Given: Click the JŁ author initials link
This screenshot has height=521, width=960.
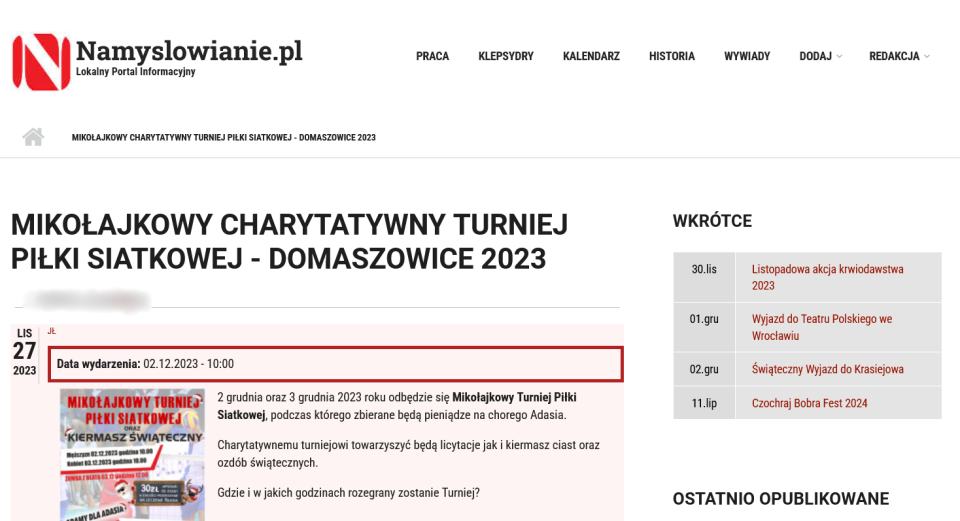Looking at the screenshot, I should (x=52, y=331).
